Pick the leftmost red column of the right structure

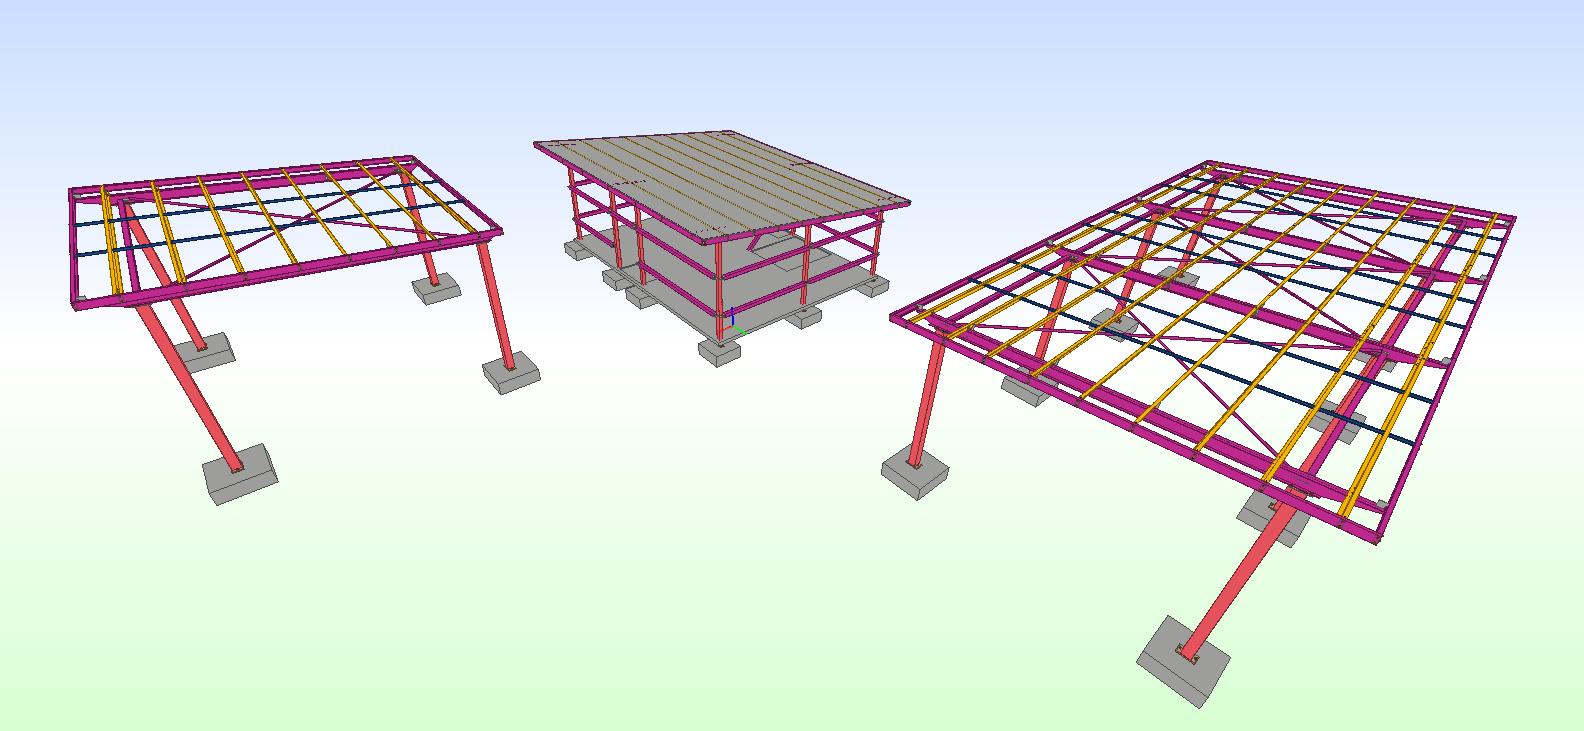(x=926, y=402)
